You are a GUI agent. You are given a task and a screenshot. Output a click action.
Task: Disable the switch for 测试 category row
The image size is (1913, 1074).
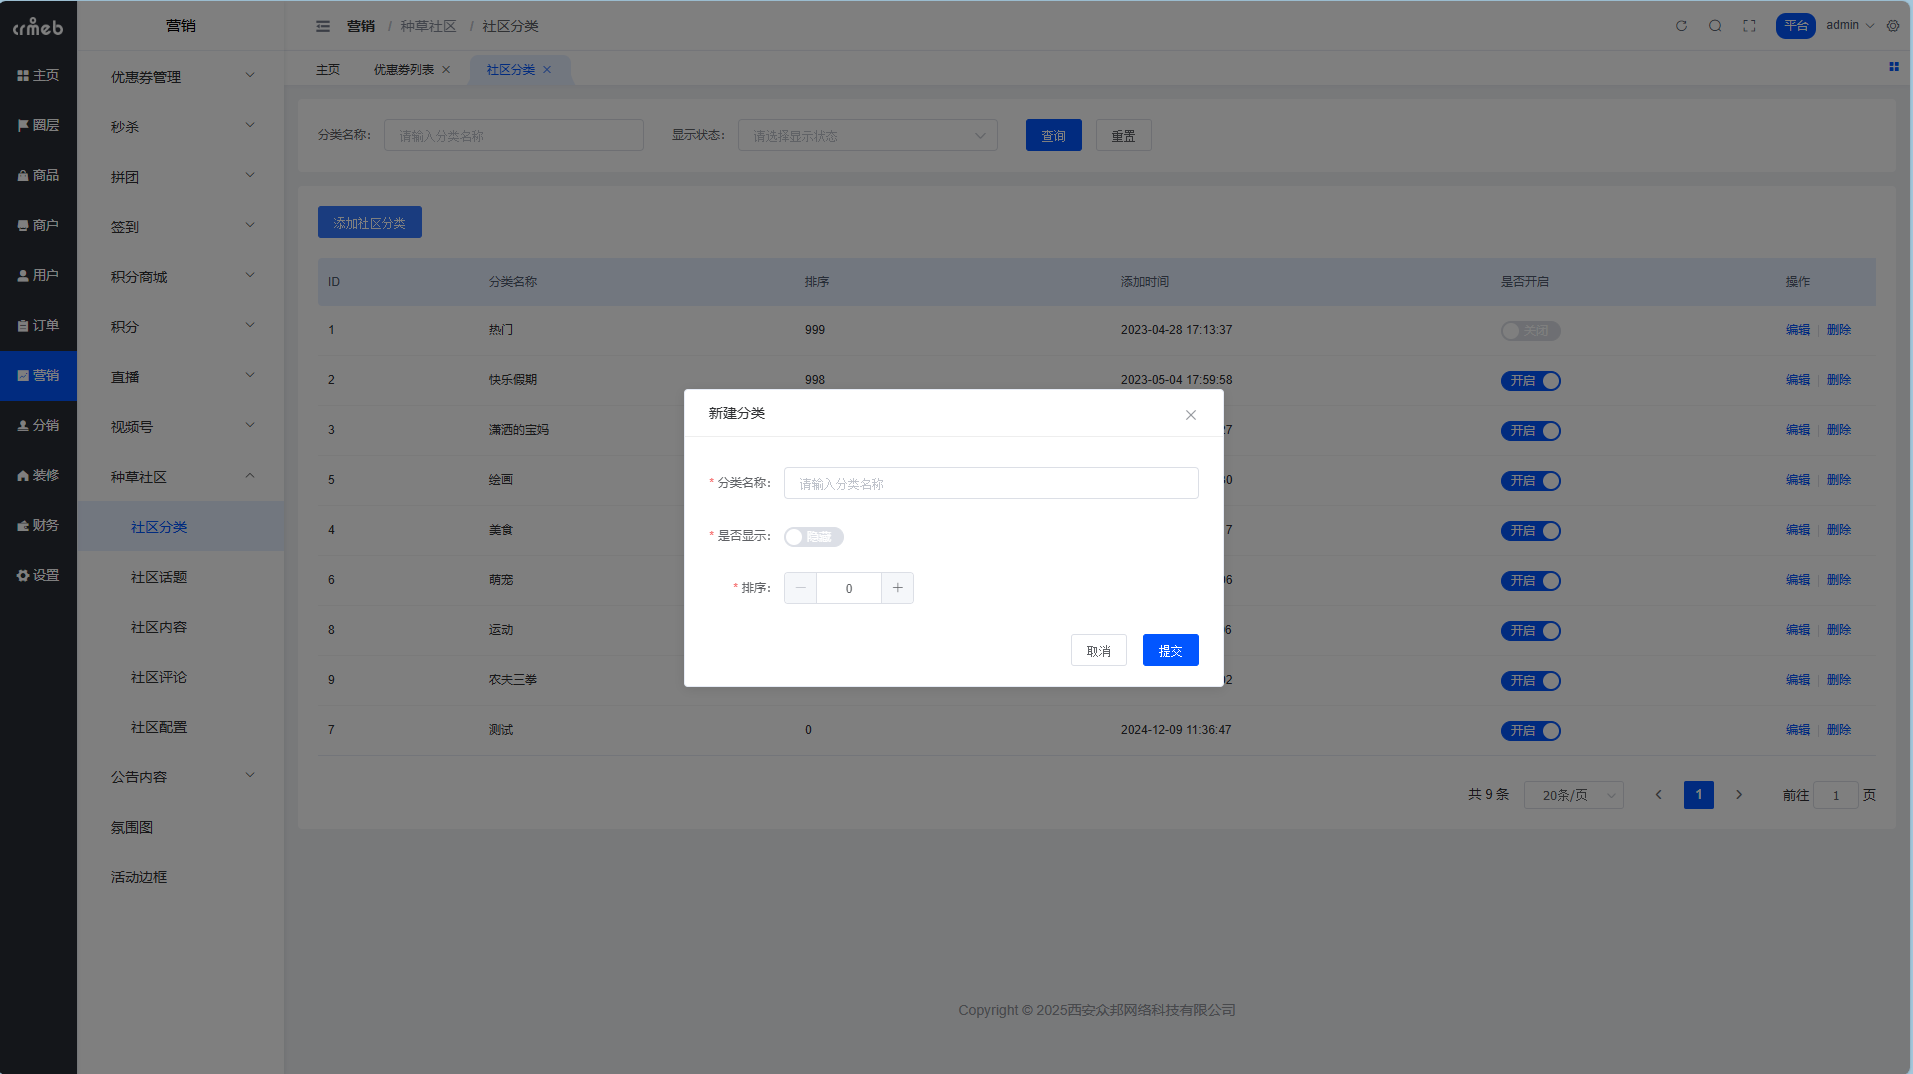1530,731
